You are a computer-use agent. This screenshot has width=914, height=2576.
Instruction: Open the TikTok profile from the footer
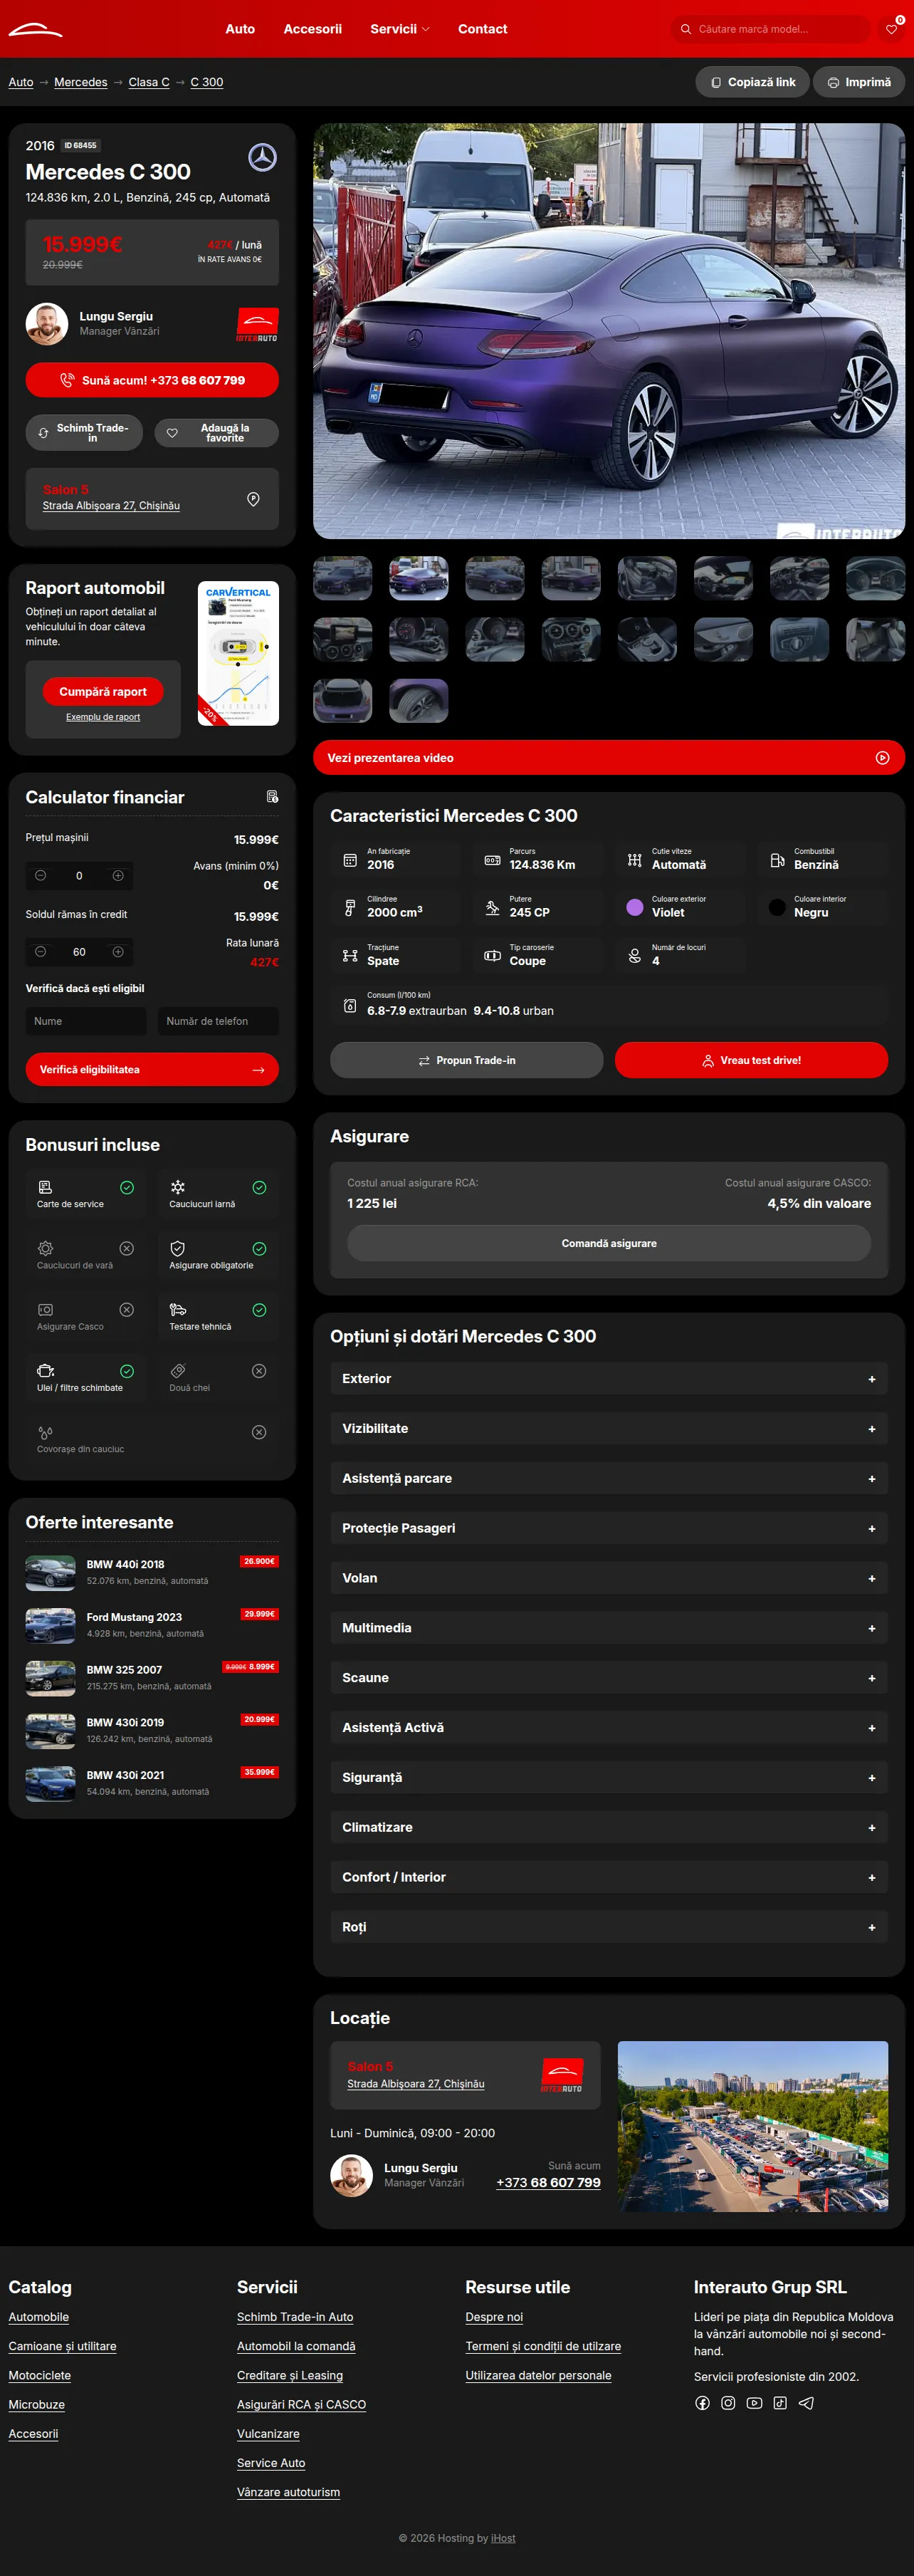pos(780,2403)
